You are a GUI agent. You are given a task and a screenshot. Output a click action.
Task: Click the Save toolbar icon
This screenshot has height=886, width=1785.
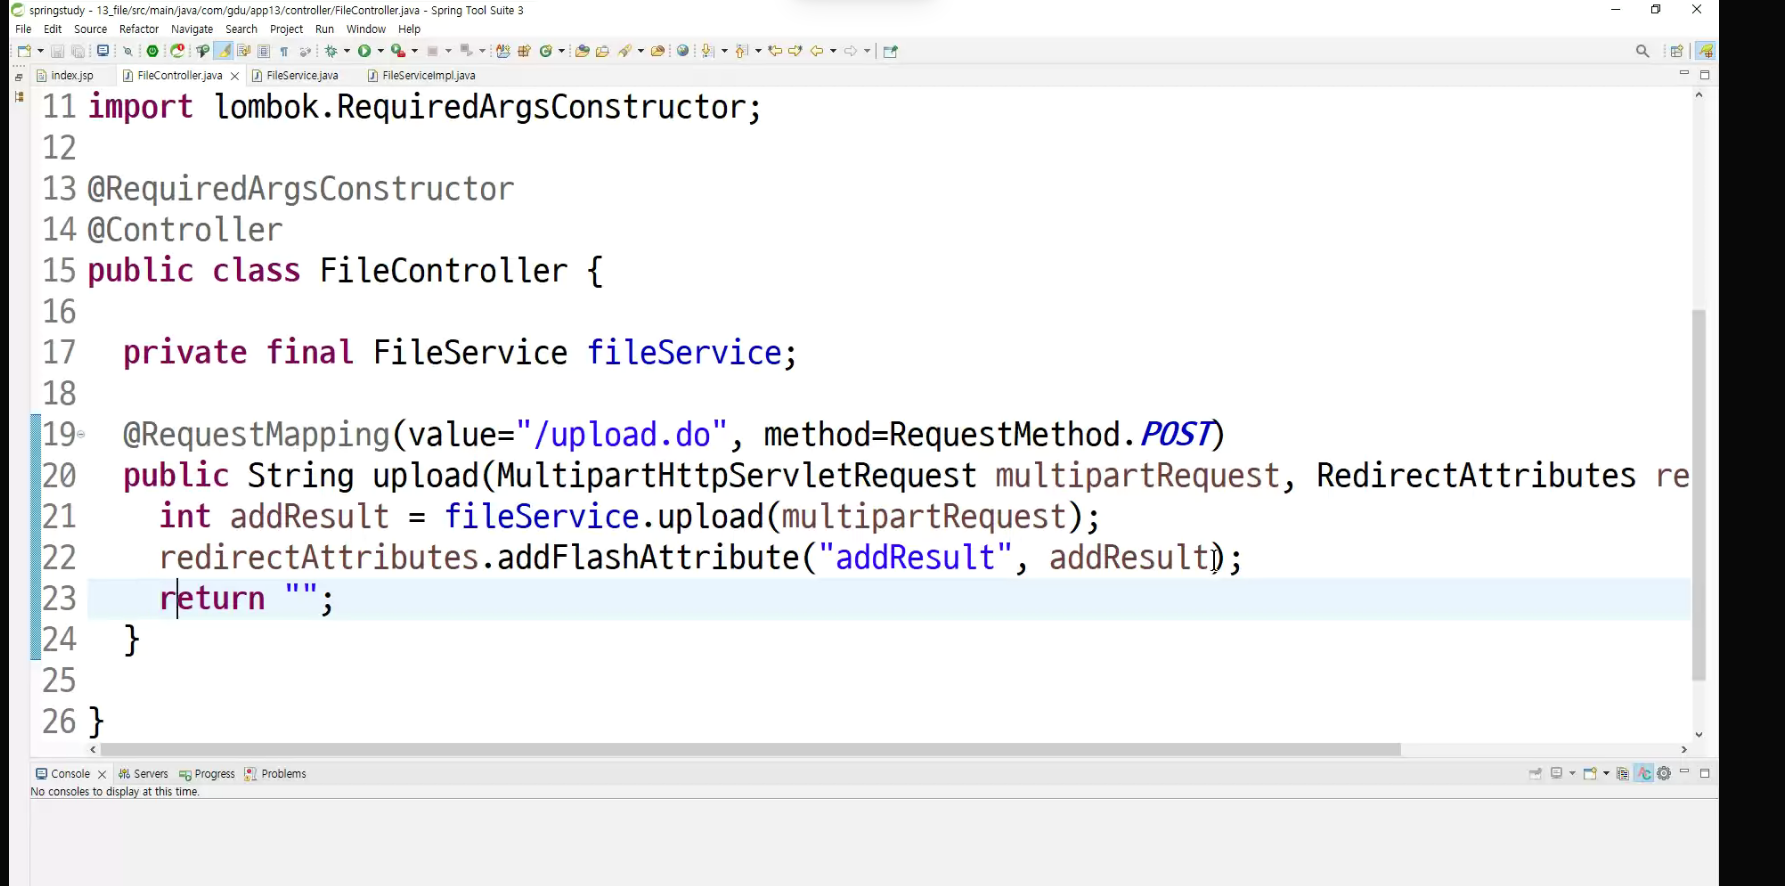point(57,51)
